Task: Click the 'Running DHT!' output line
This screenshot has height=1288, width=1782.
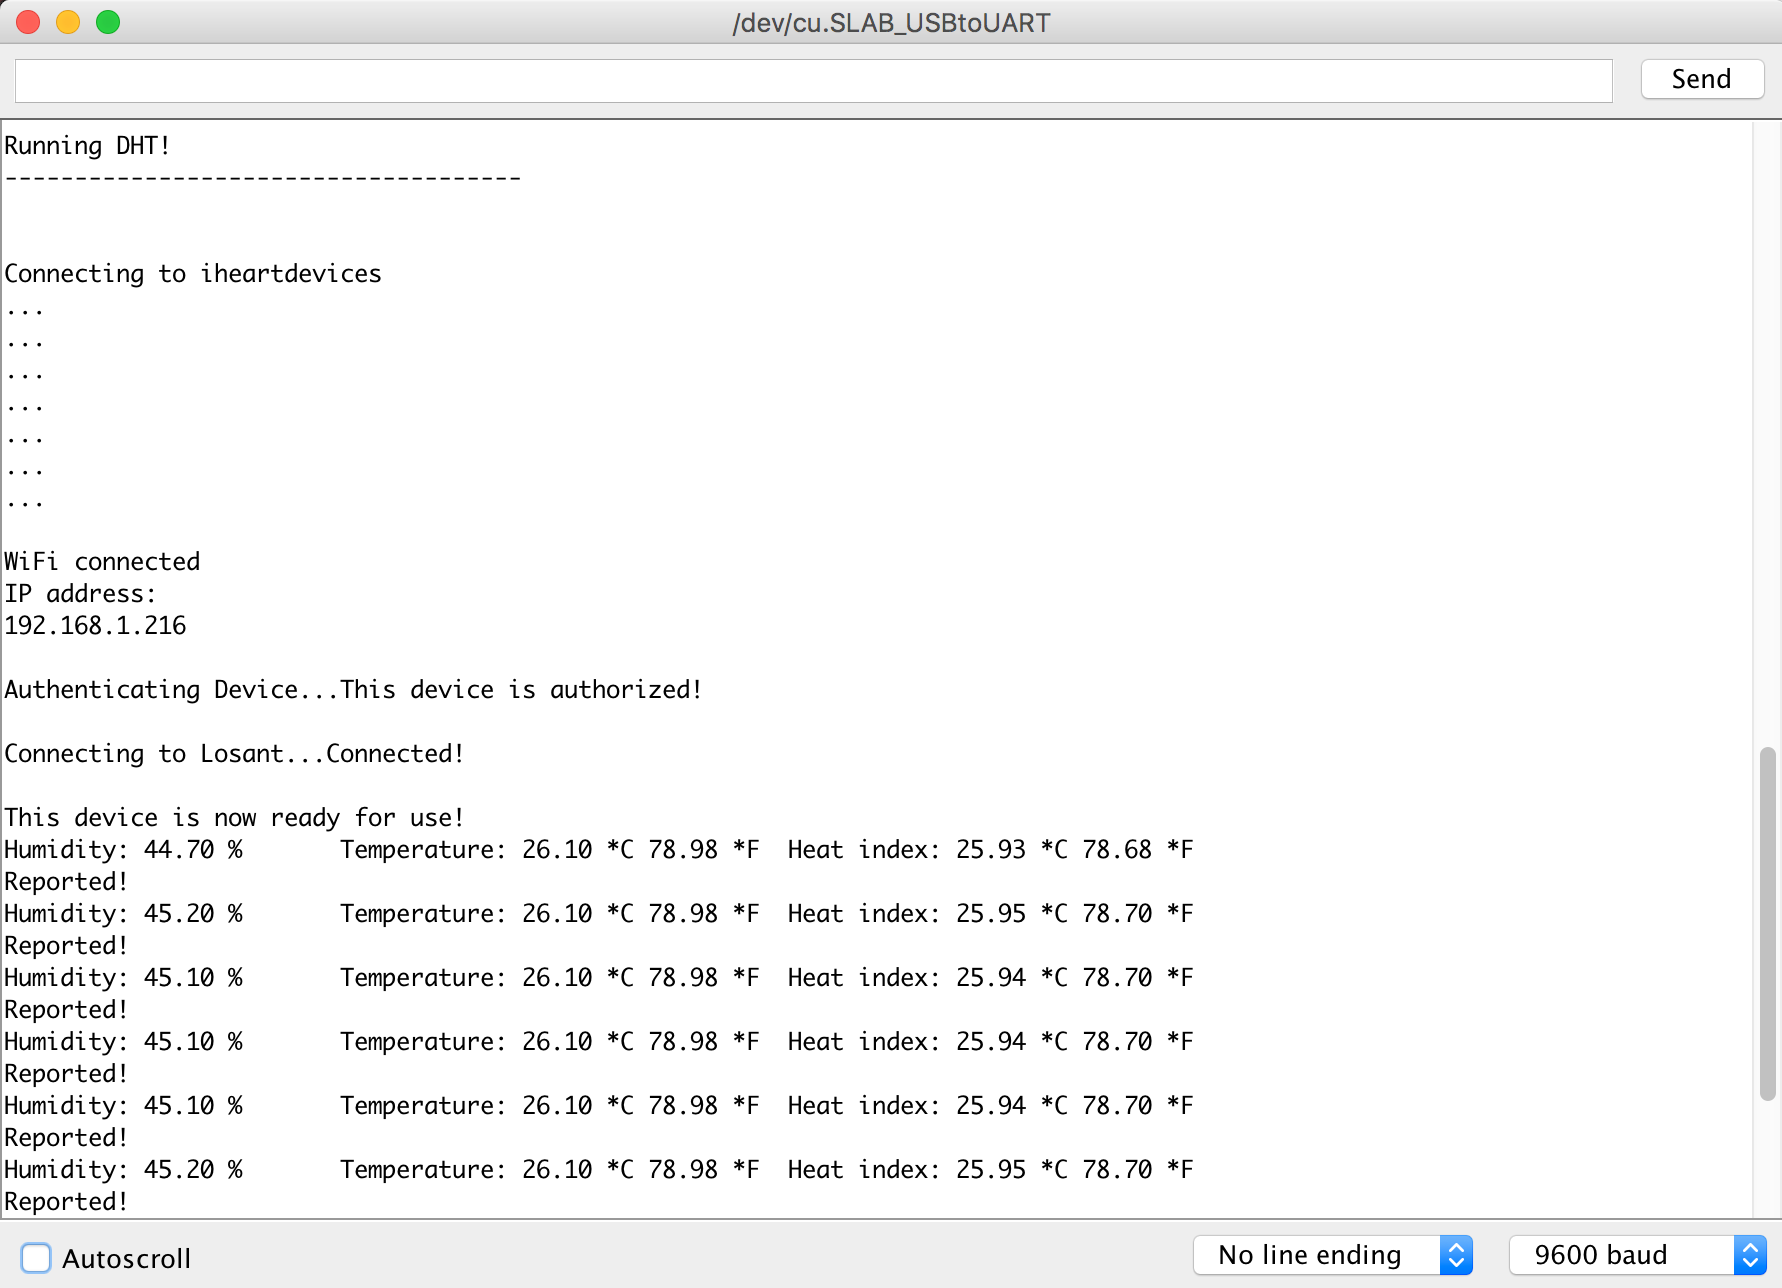Action: (x=88, y=146)
